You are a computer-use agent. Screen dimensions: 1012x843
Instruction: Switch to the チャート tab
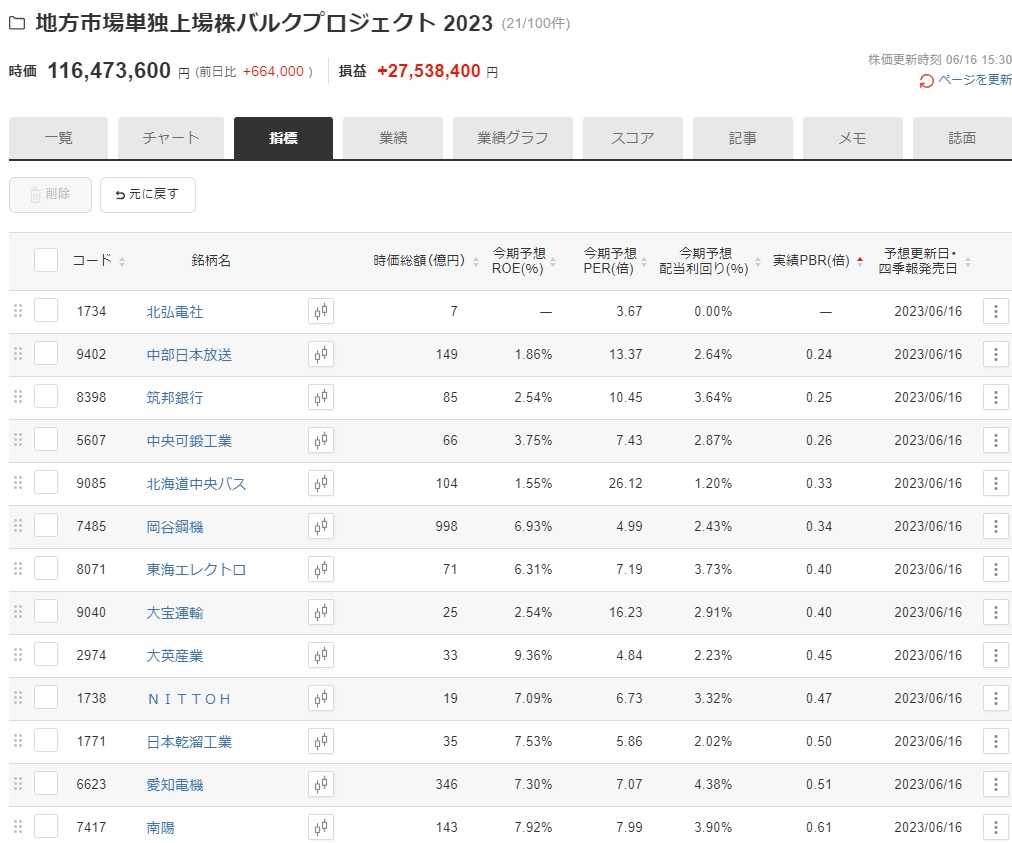(x=171, y=139)
